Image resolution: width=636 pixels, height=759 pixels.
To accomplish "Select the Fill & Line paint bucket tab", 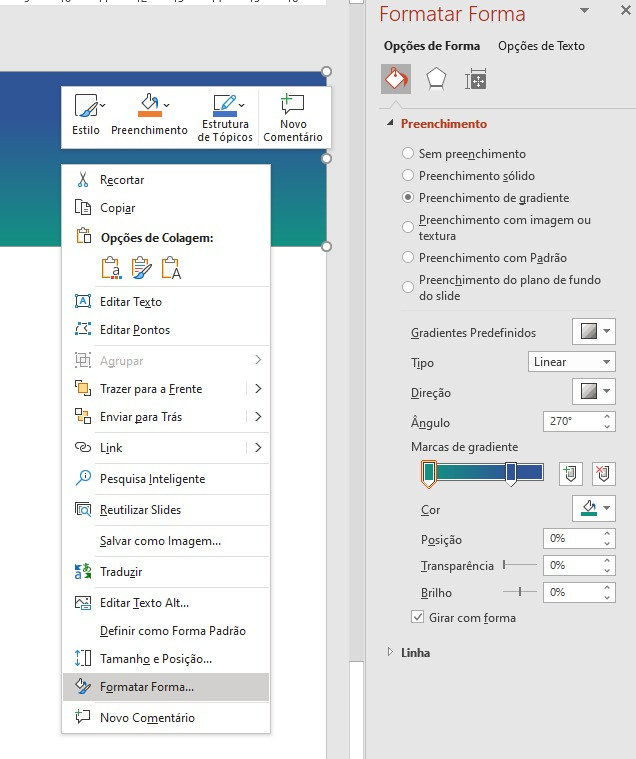I will click(396, 79).
